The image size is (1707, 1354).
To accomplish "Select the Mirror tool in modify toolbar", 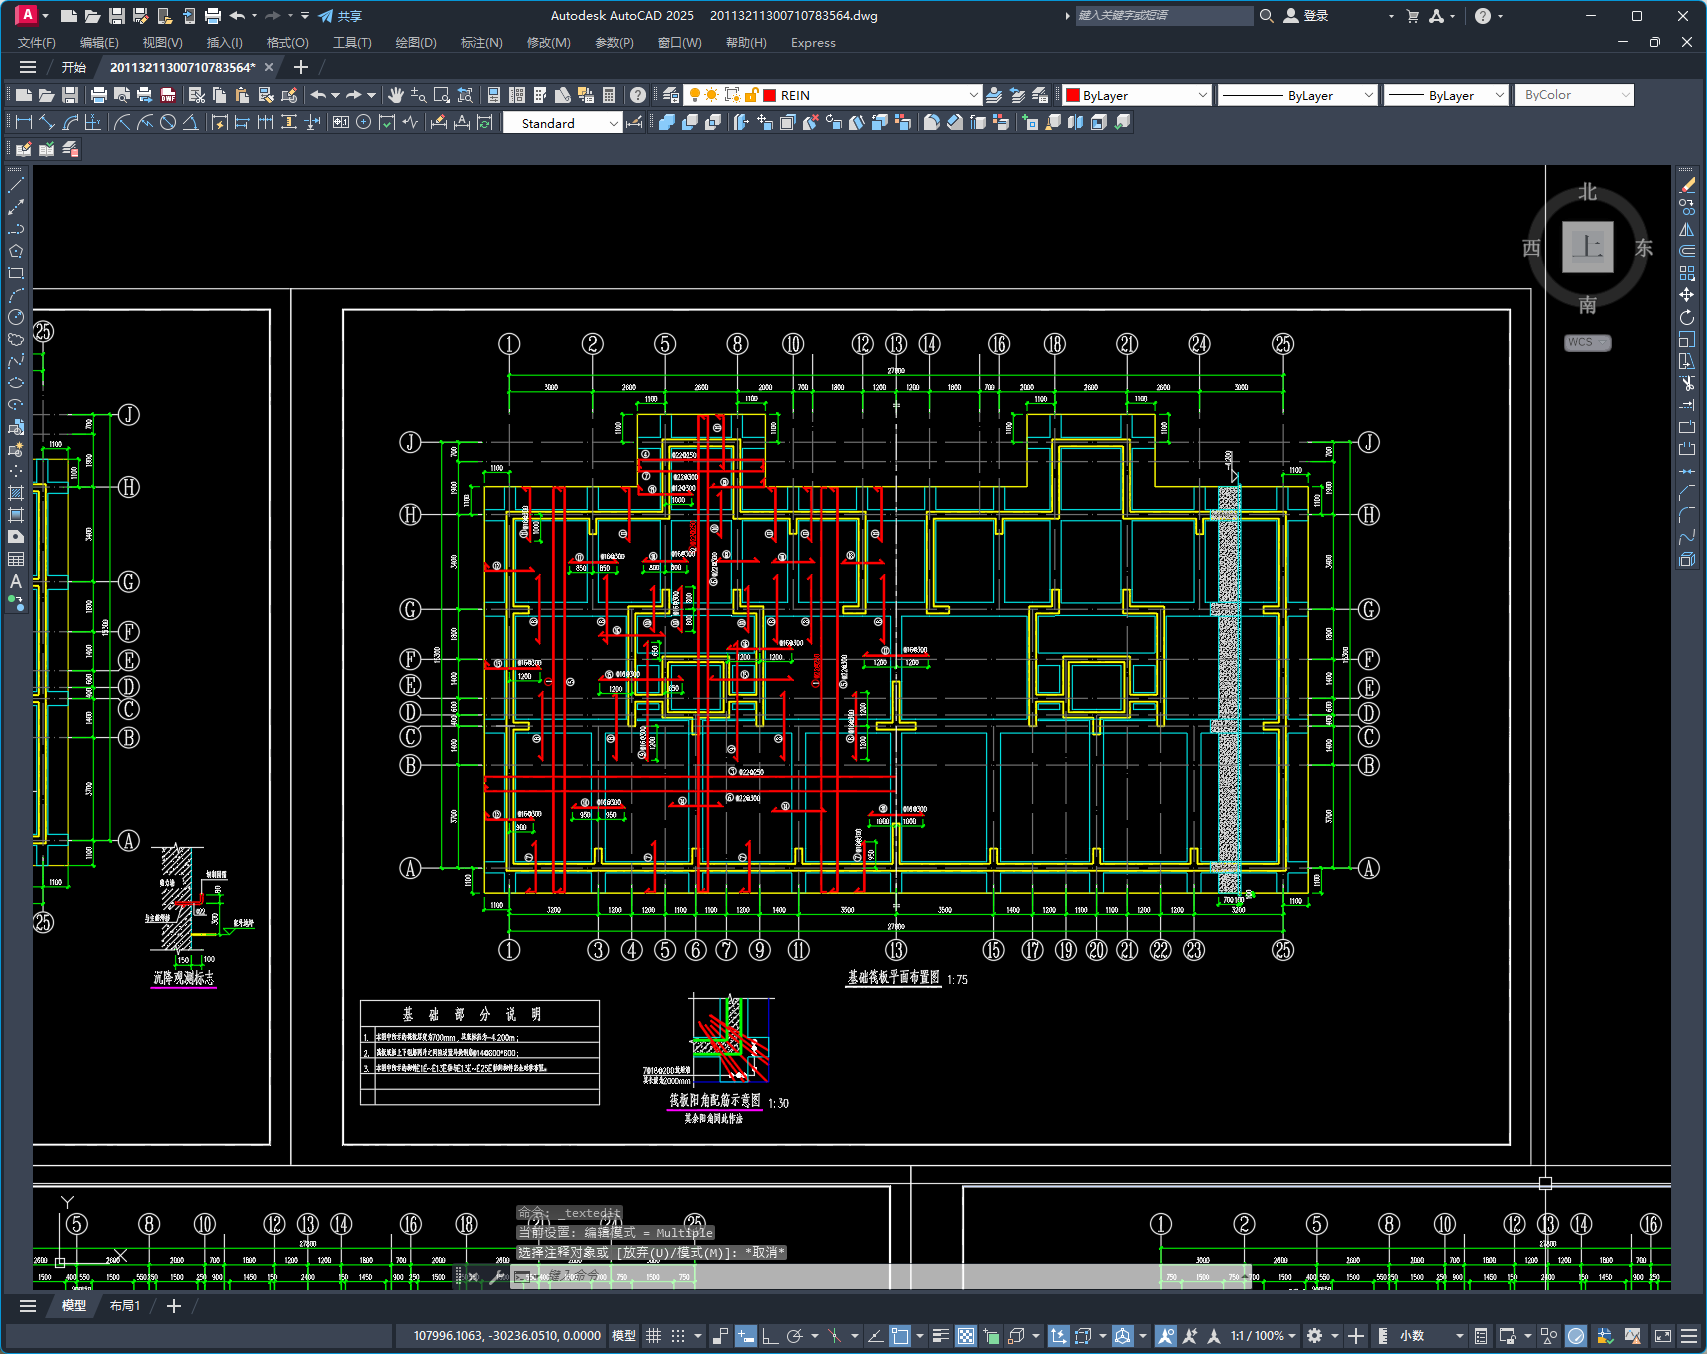I will [x=1687, y=229].
